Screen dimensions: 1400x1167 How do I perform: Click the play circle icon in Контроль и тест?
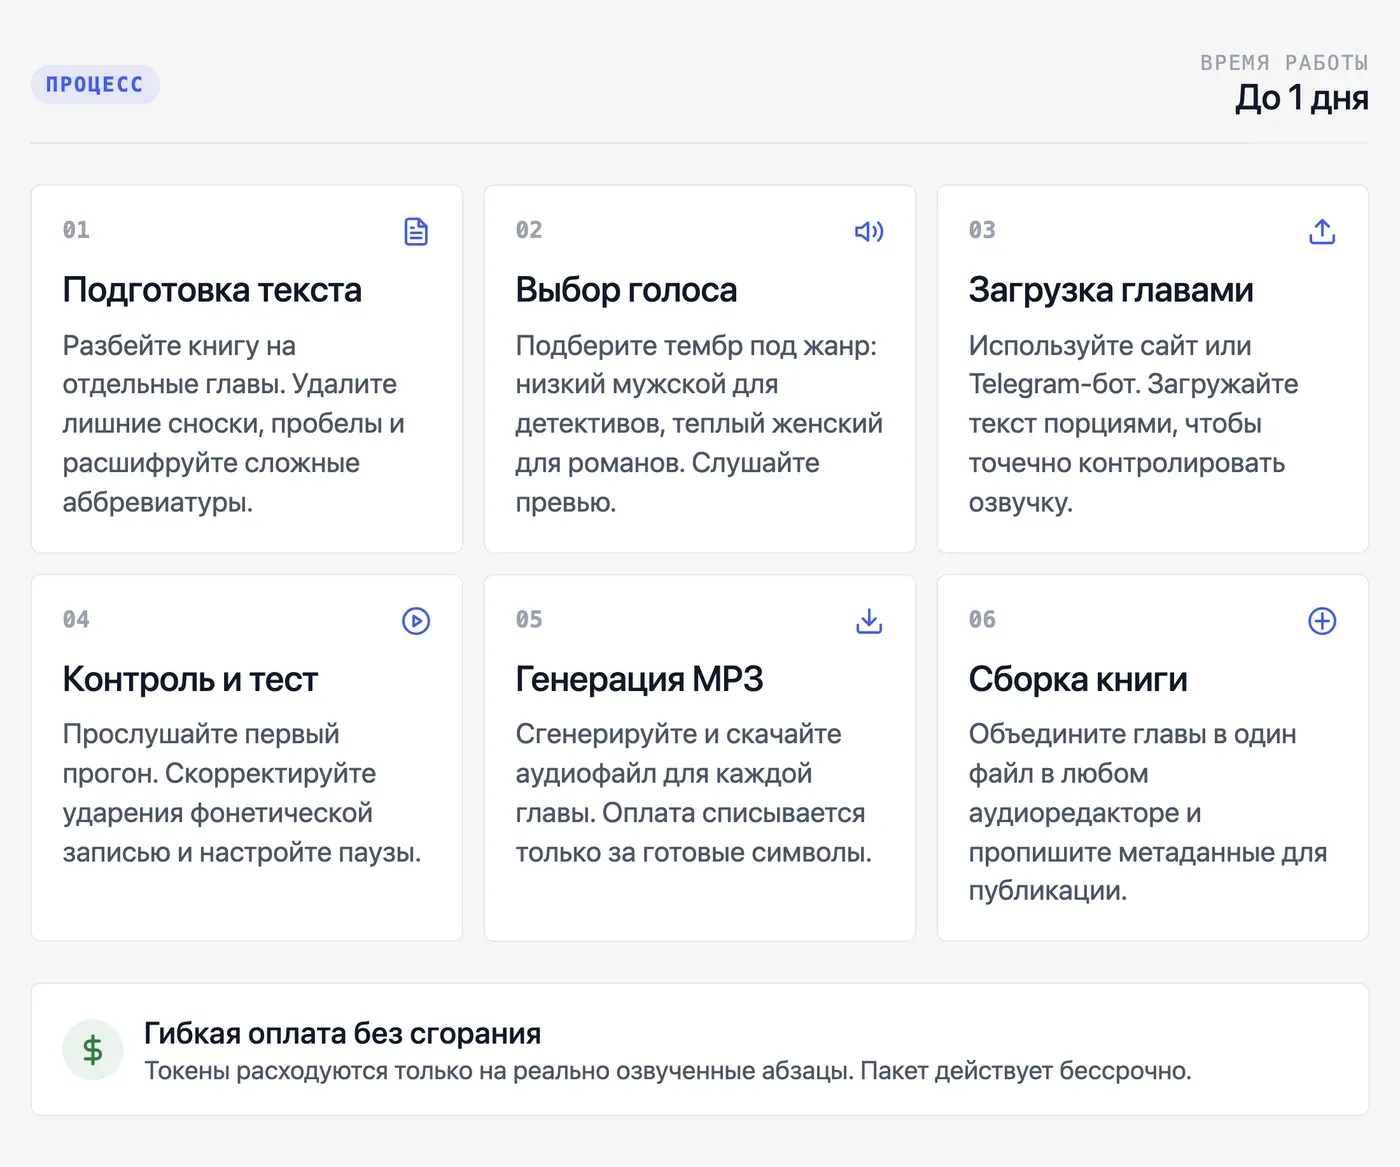click(x=416, y=621)
